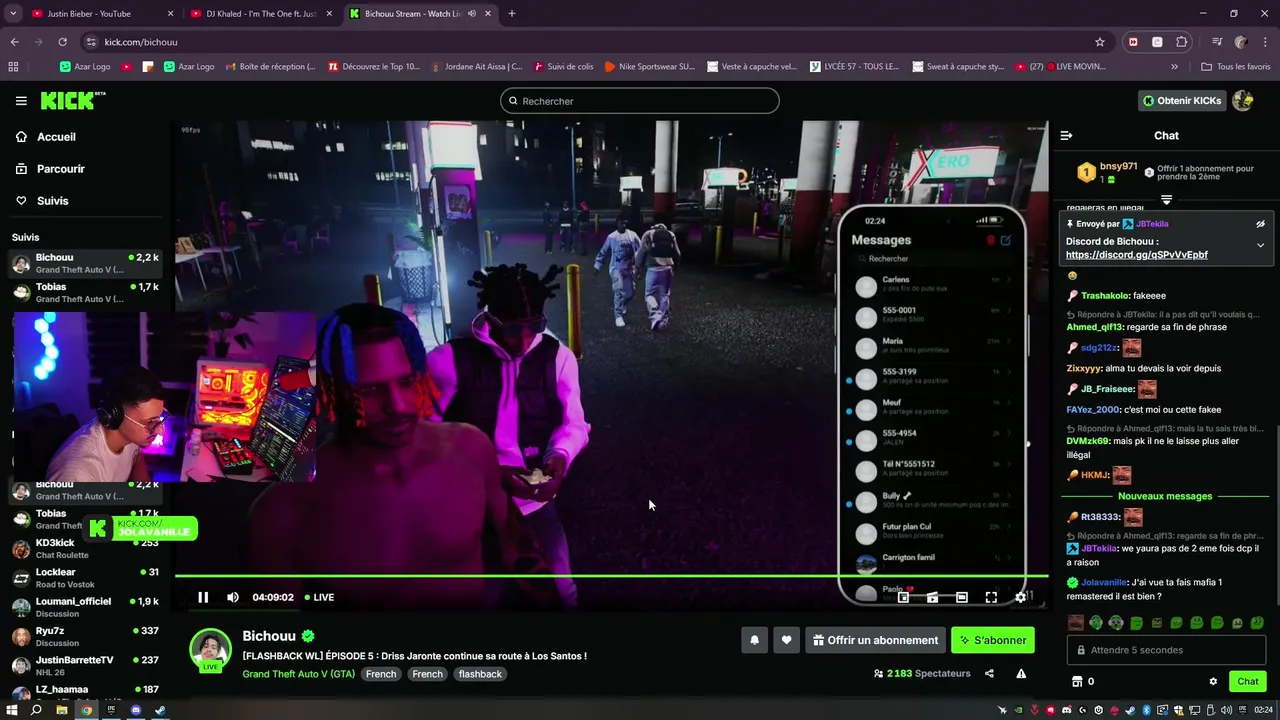Expand the pinned message chevron
The height and width of the screenshot is (720, 1280).
pyautogui.click(x=1260, y=245)
